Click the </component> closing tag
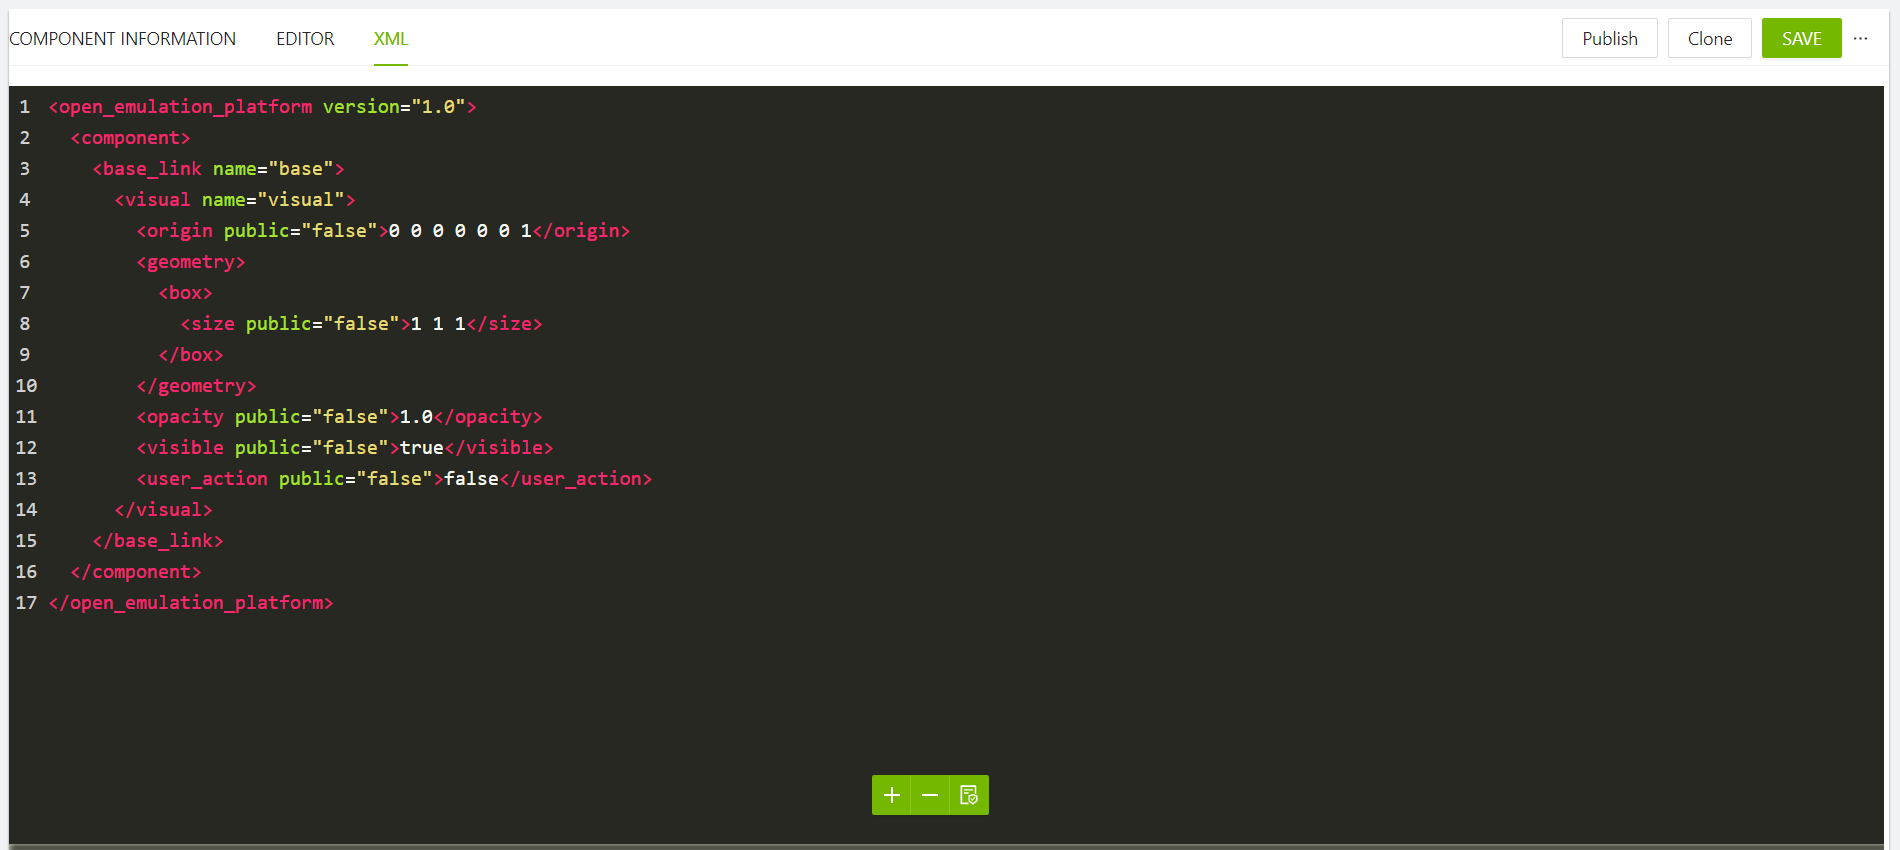The image size is (1900, 850). [x=136, y=571]
